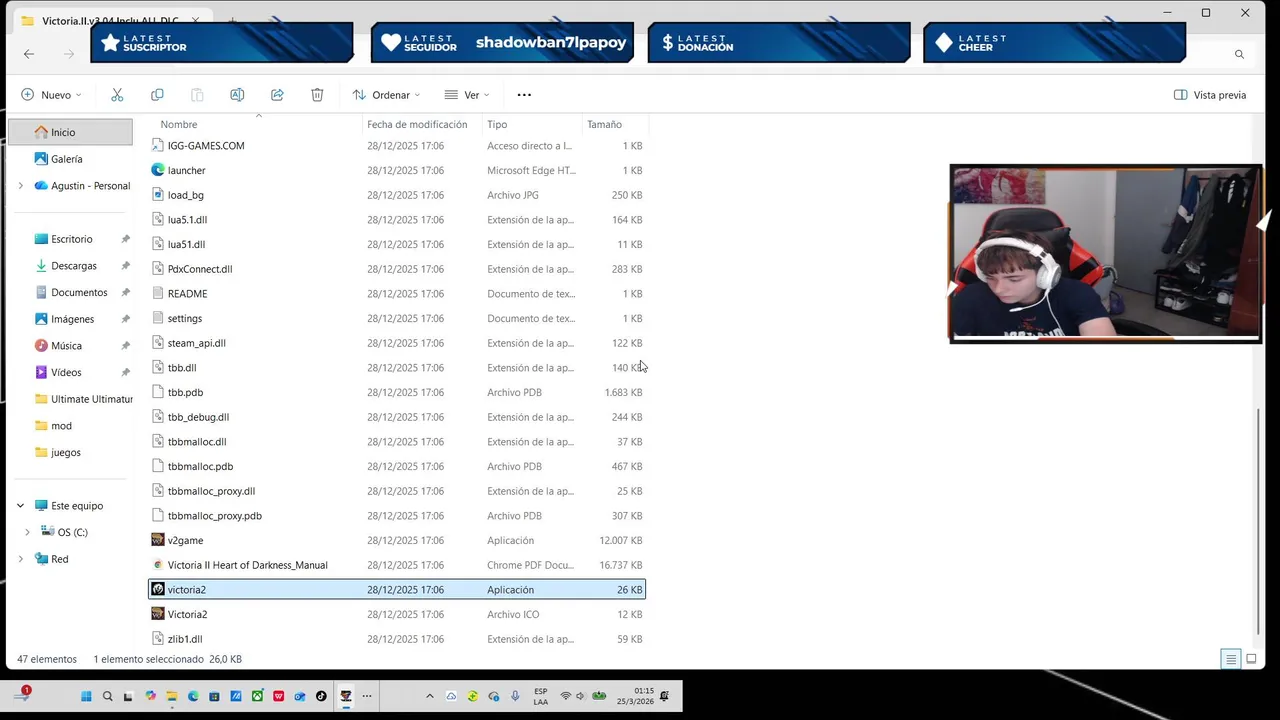This screenshot has width=1280, height=720.
Task: Click the Share icon in toolbar
Action: [277, 95]
